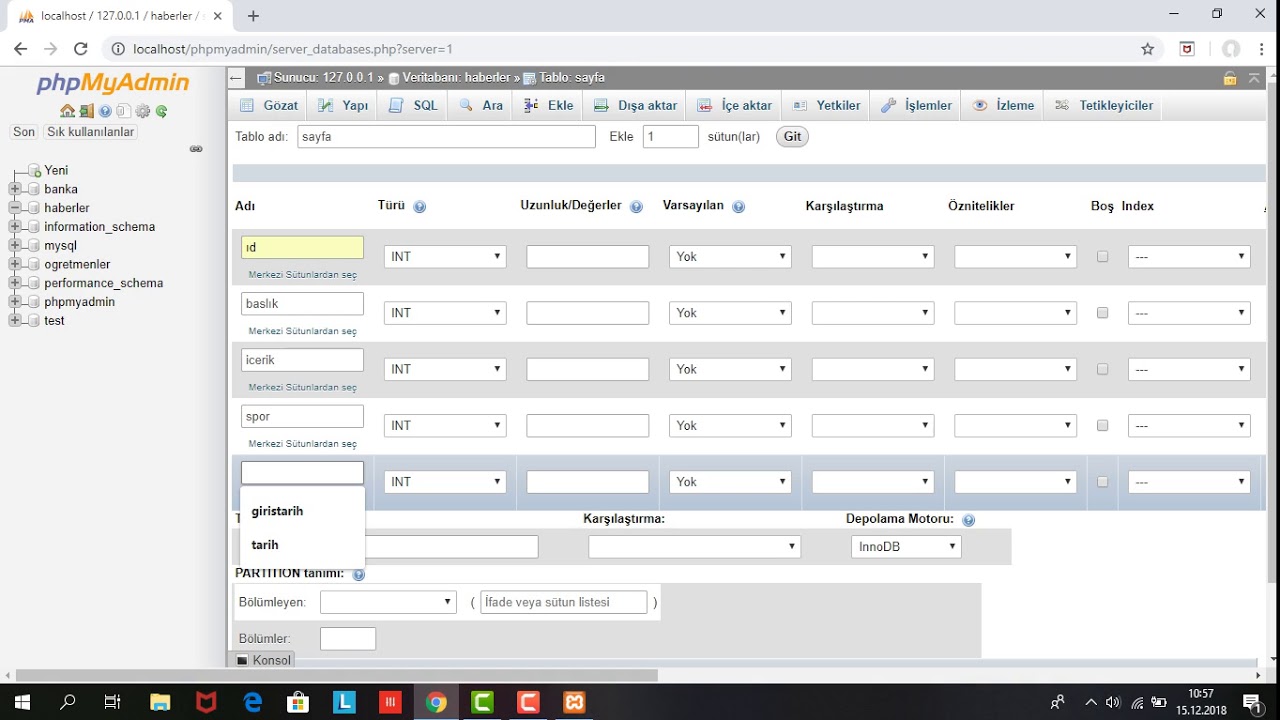Open Index dropdown for id row
This screenshot has height=720, width=1280.
click(1189, 257)
